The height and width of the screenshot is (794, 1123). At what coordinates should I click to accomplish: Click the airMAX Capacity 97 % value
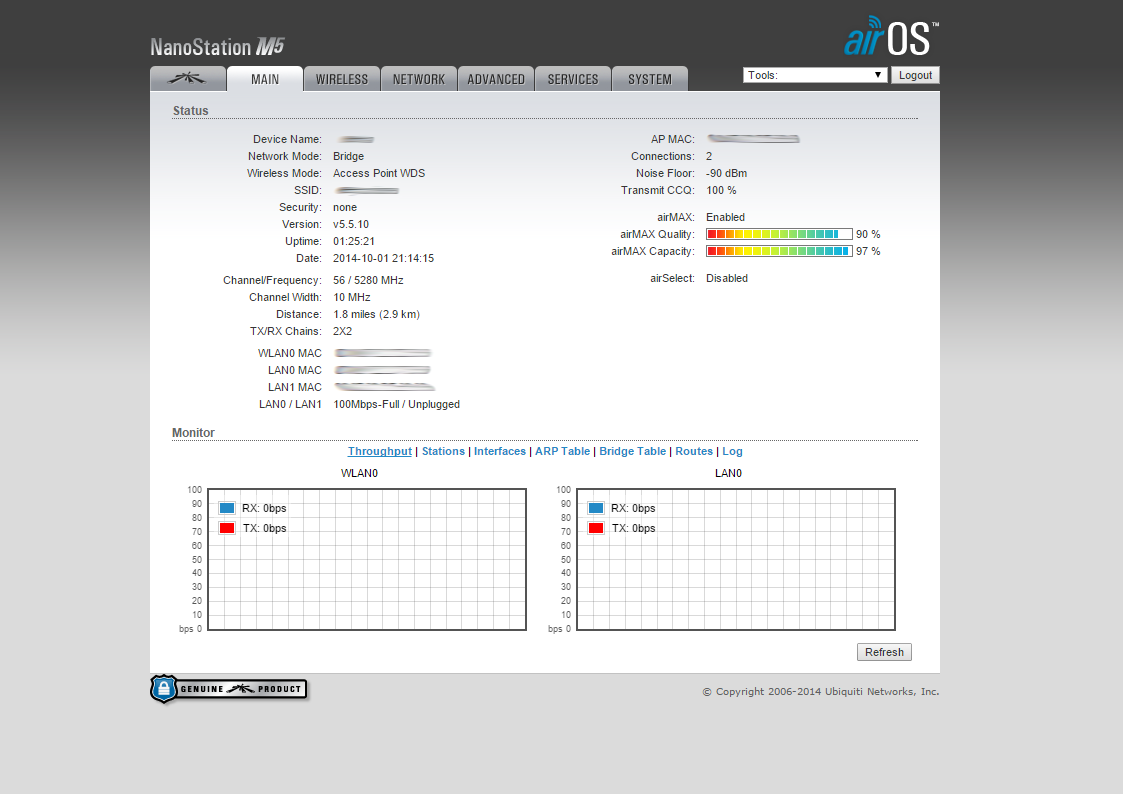[868, 251]
